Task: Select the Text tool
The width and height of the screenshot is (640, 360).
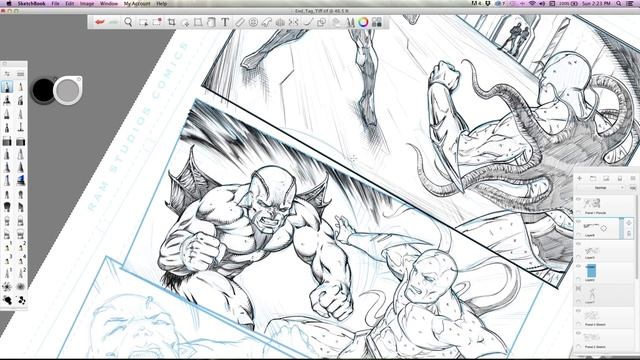Action: [x=225, y=22]
